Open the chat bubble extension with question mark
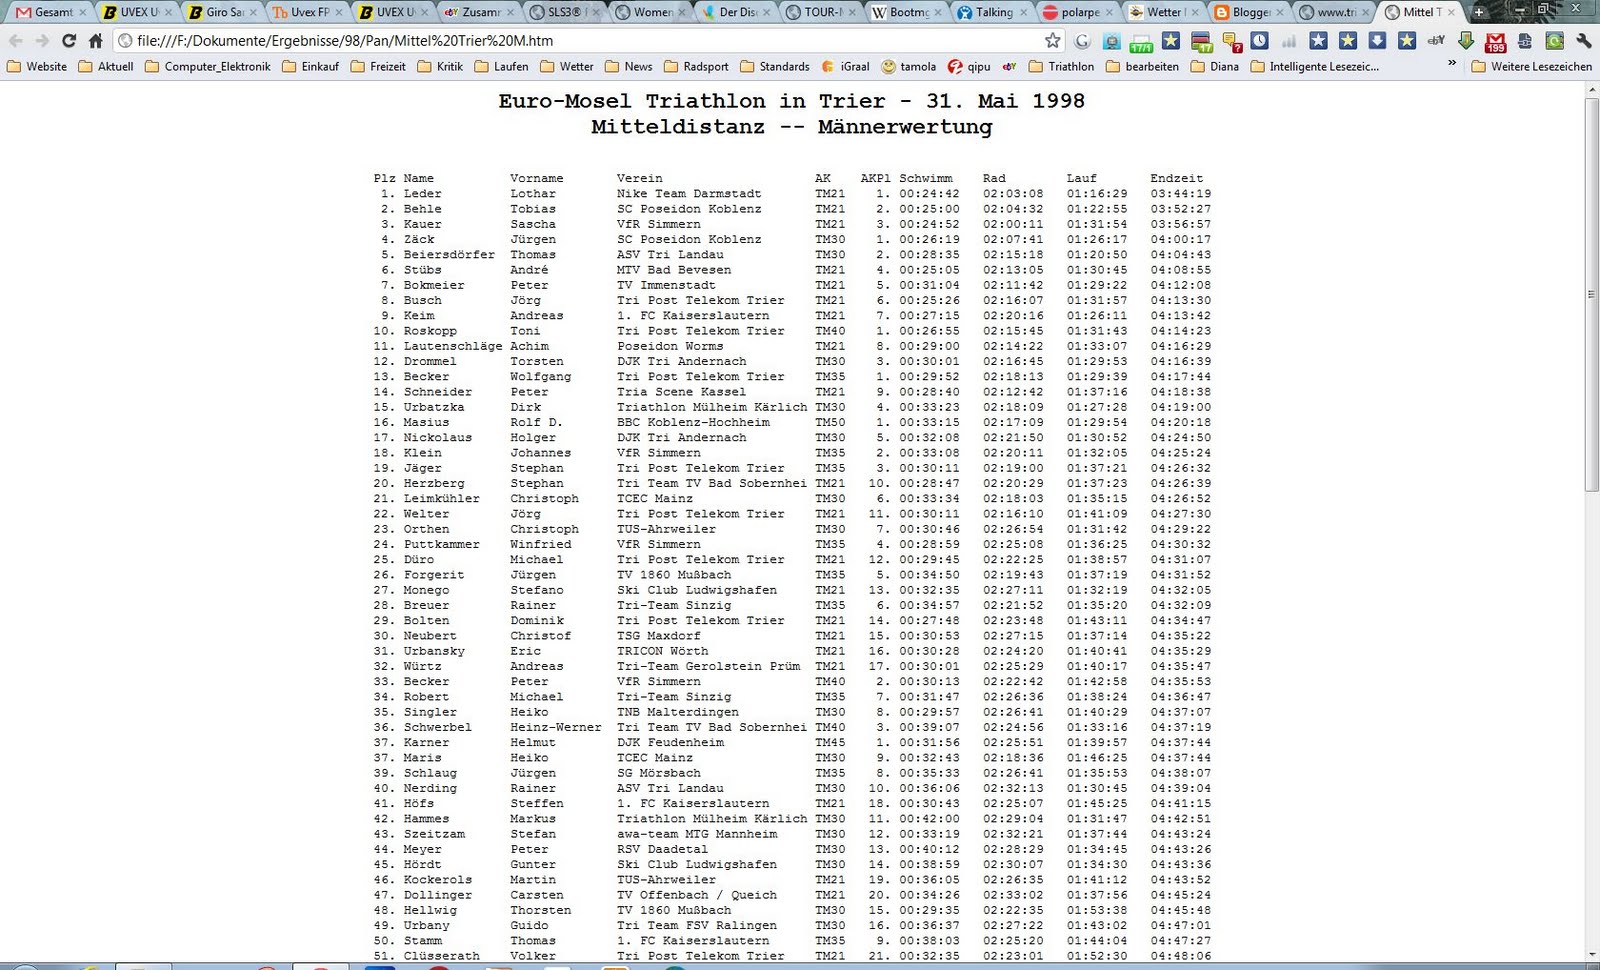The height and width of the screenshot is (970, 1600). (1232, 41)
